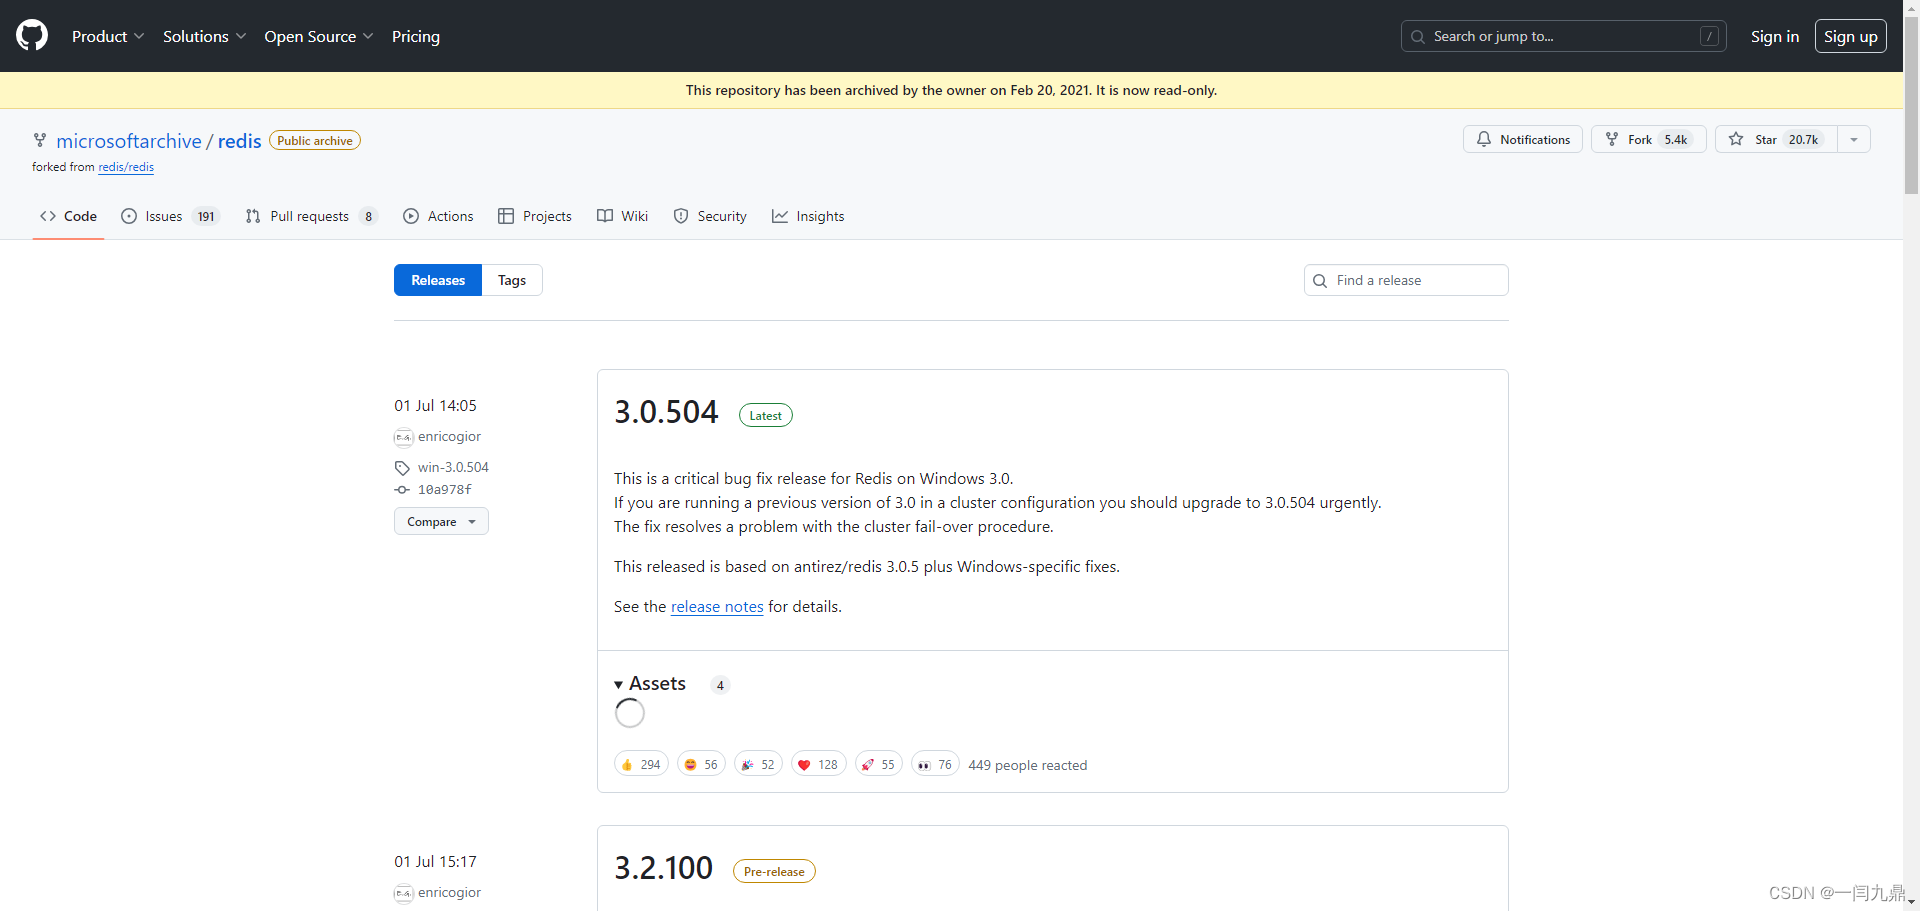The height and width of the screenshot is (911, 1920).
Task: Click the Assets count badge 4
Action: coord(720,685)
